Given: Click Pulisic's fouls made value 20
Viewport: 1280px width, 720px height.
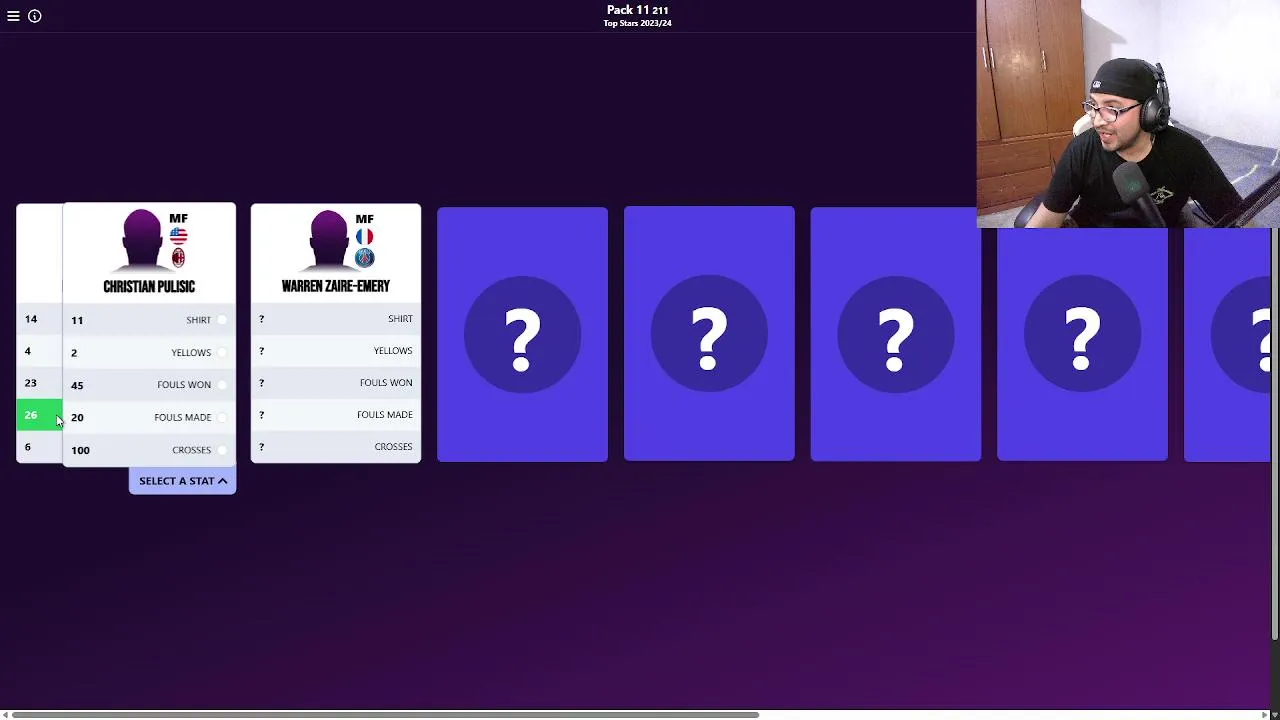Looking at the screenshot, I should pos(77,417).
